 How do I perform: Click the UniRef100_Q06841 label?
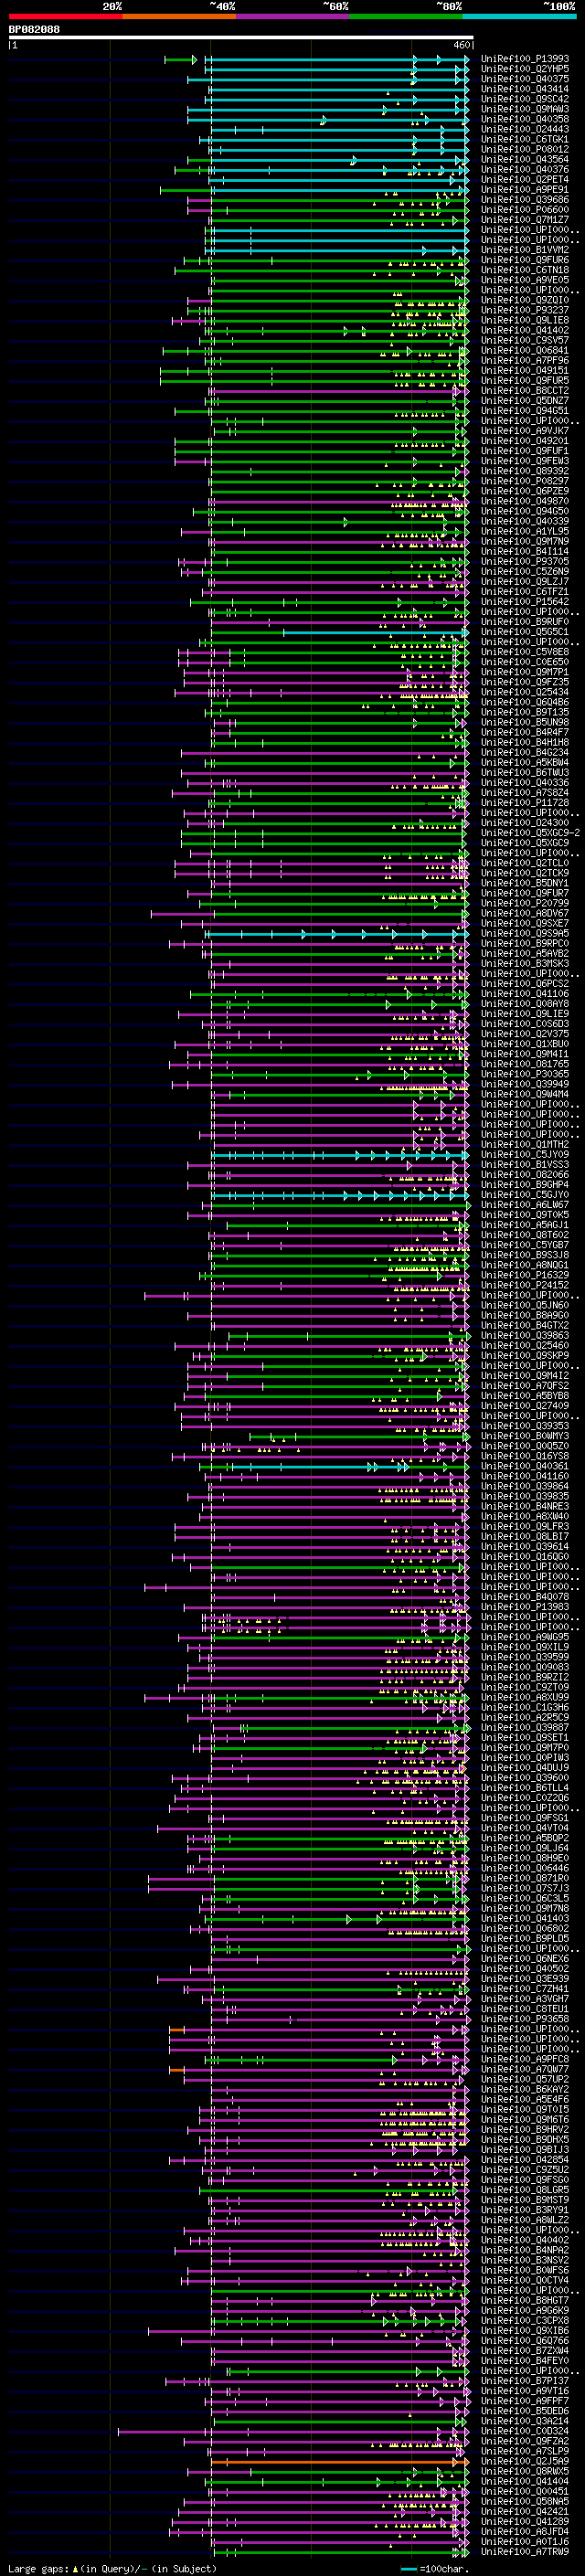coord(525,350)
